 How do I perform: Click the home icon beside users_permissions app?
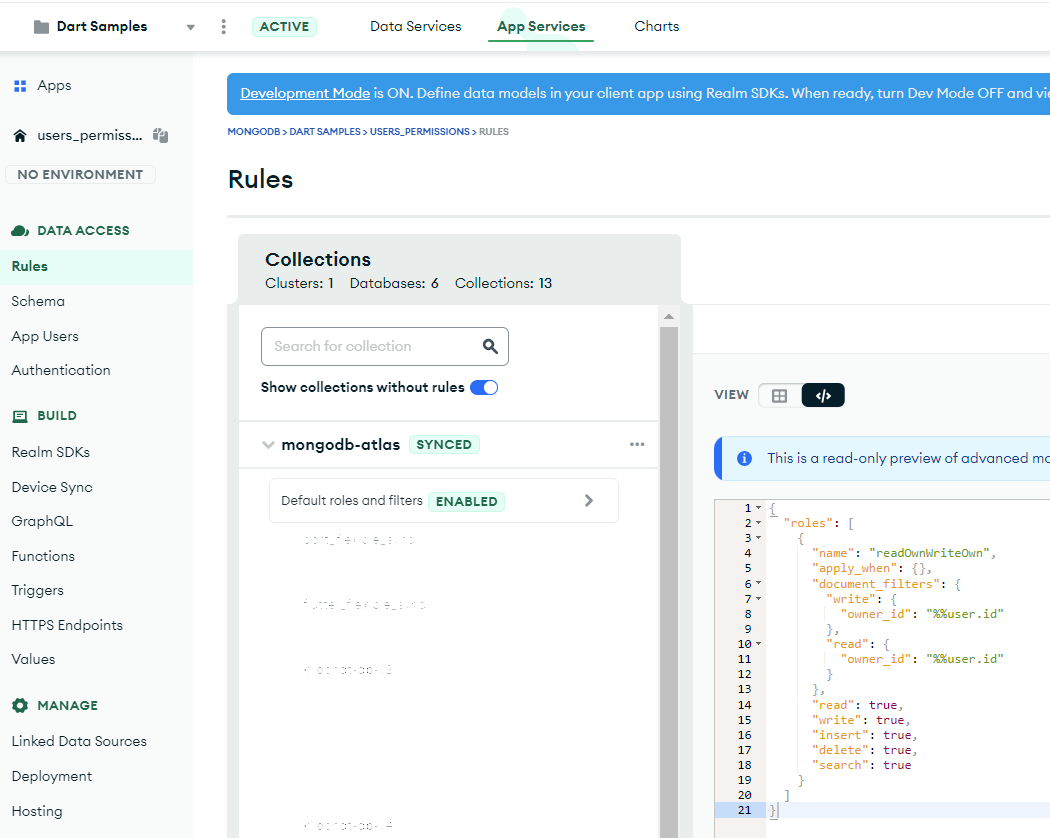(20, 136)
